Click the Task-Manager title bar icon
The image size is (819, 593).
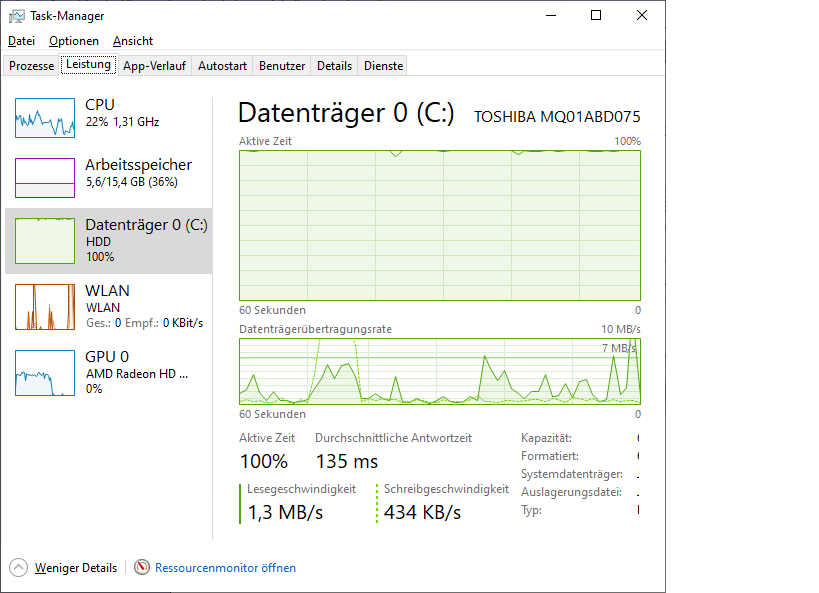click(x=17, y=16)
